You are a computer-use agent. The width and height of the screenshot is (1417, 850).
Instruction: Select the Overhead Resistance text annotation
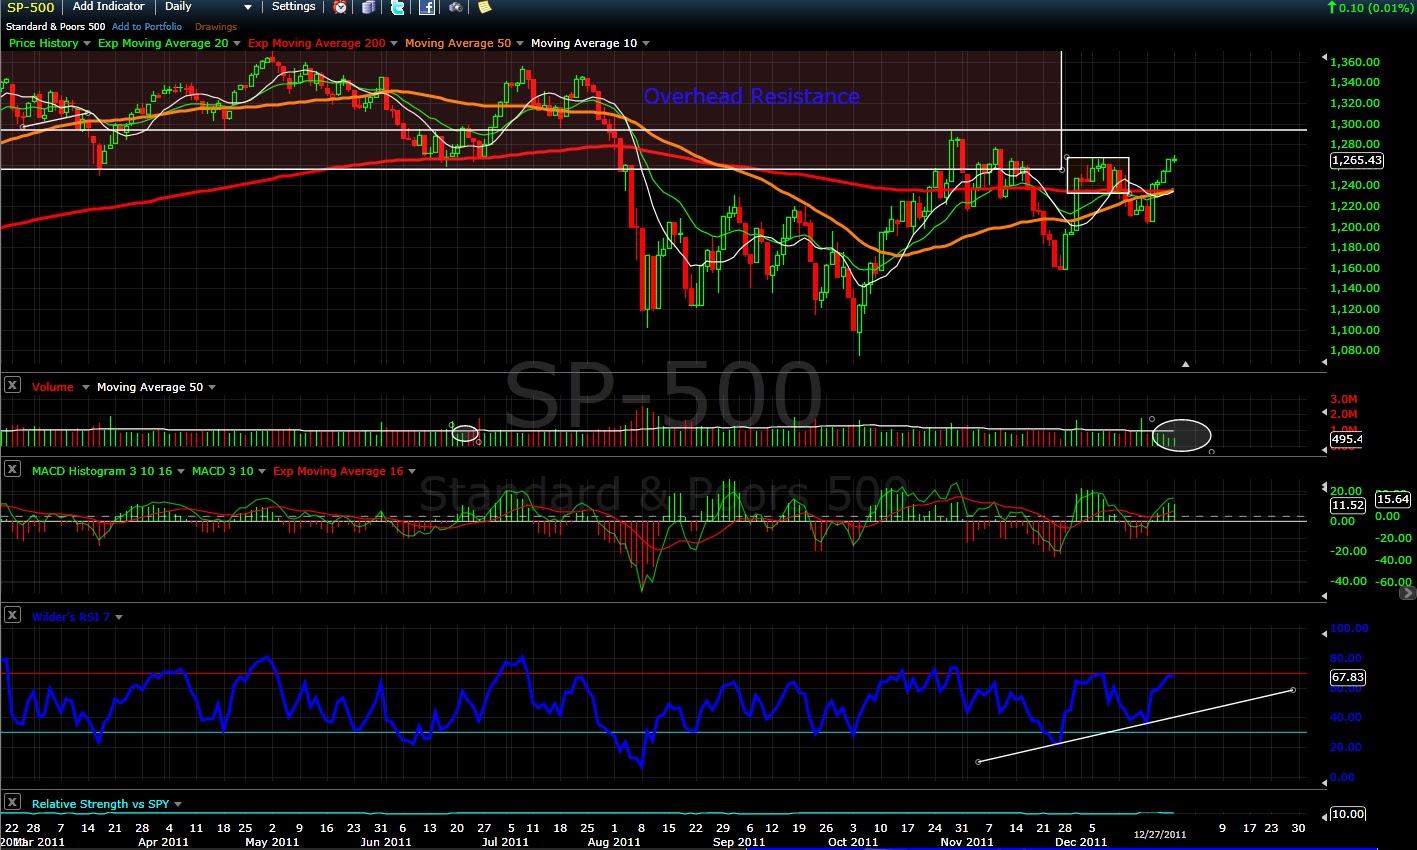751,96
